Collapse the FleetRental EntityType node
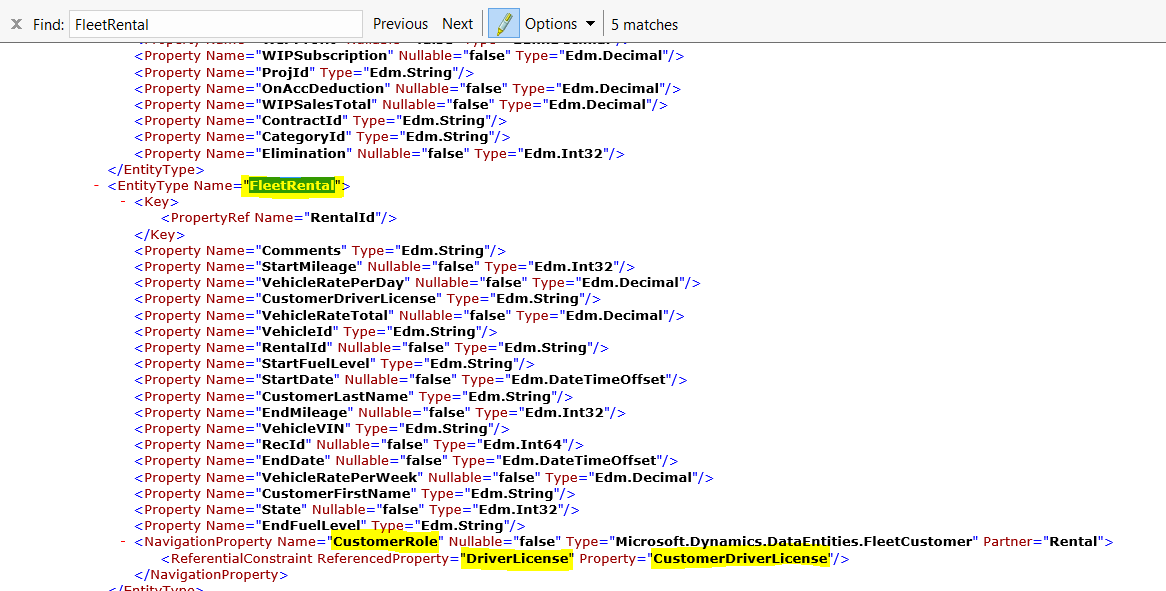 tap(97, 185)
